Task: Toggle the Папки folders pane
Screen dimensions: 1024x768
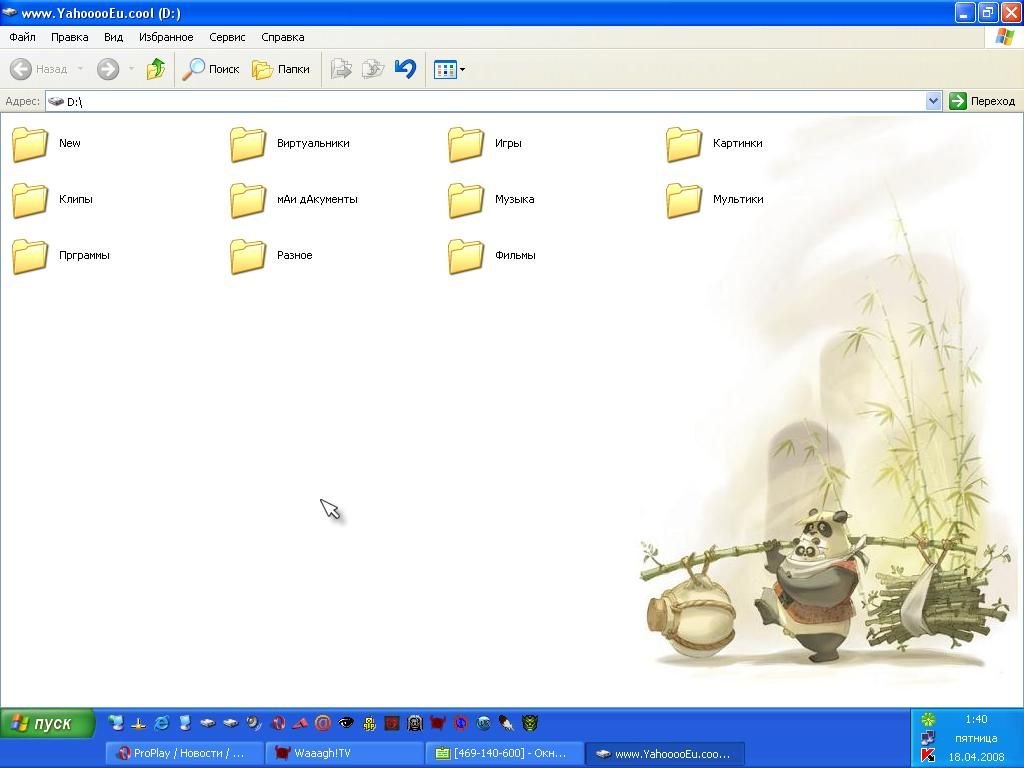Action: tap(281, 69)
